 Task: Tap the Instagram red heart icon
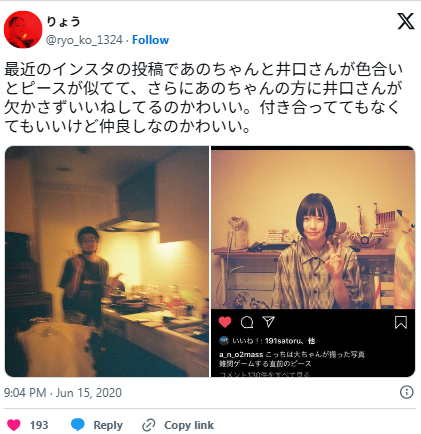tap(225, 322)
